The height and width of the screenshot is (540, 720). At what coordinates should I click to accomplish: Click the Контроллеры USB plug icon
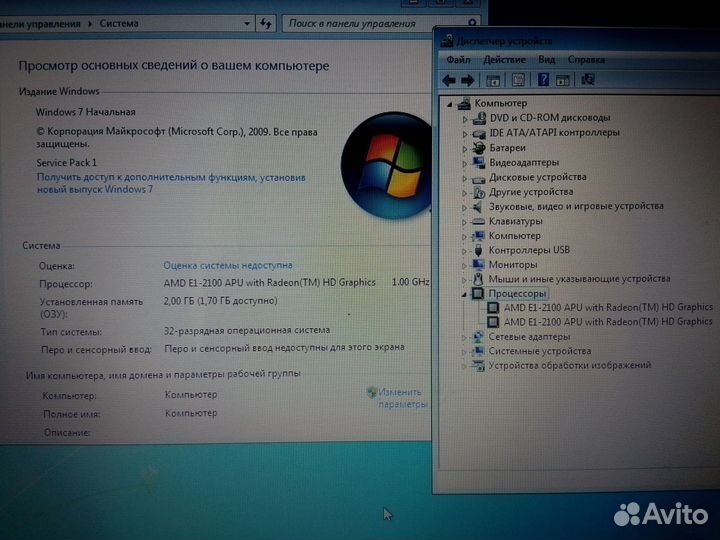click(478, 250)
